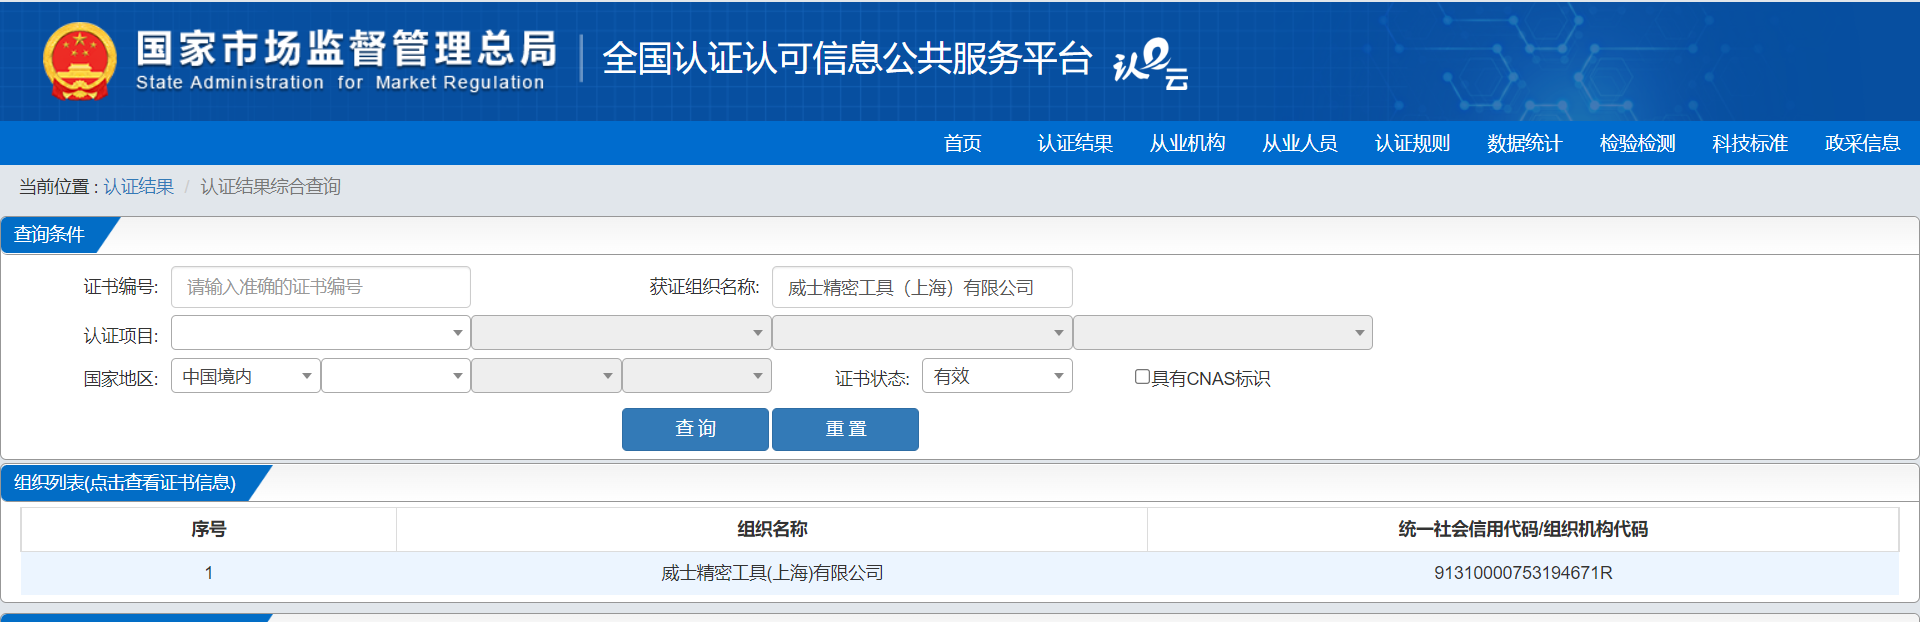Expand the 证书状态 dropdown showing 有效

997,376
